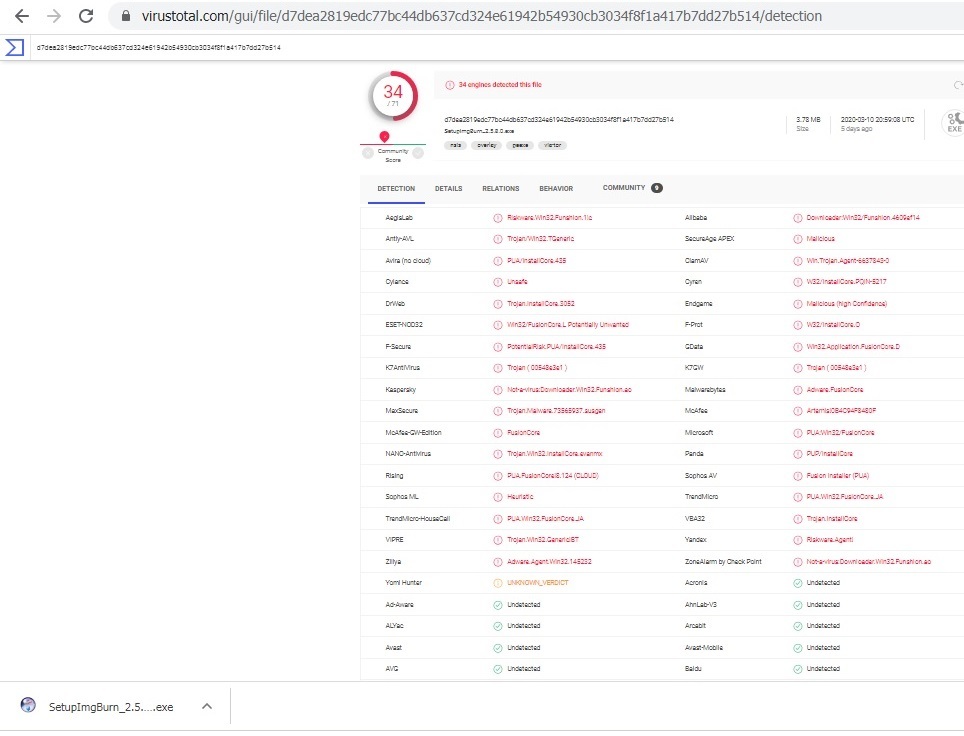Click the 'via-tor' tag
Screen dimensions: 964x736
pos(552,145)
